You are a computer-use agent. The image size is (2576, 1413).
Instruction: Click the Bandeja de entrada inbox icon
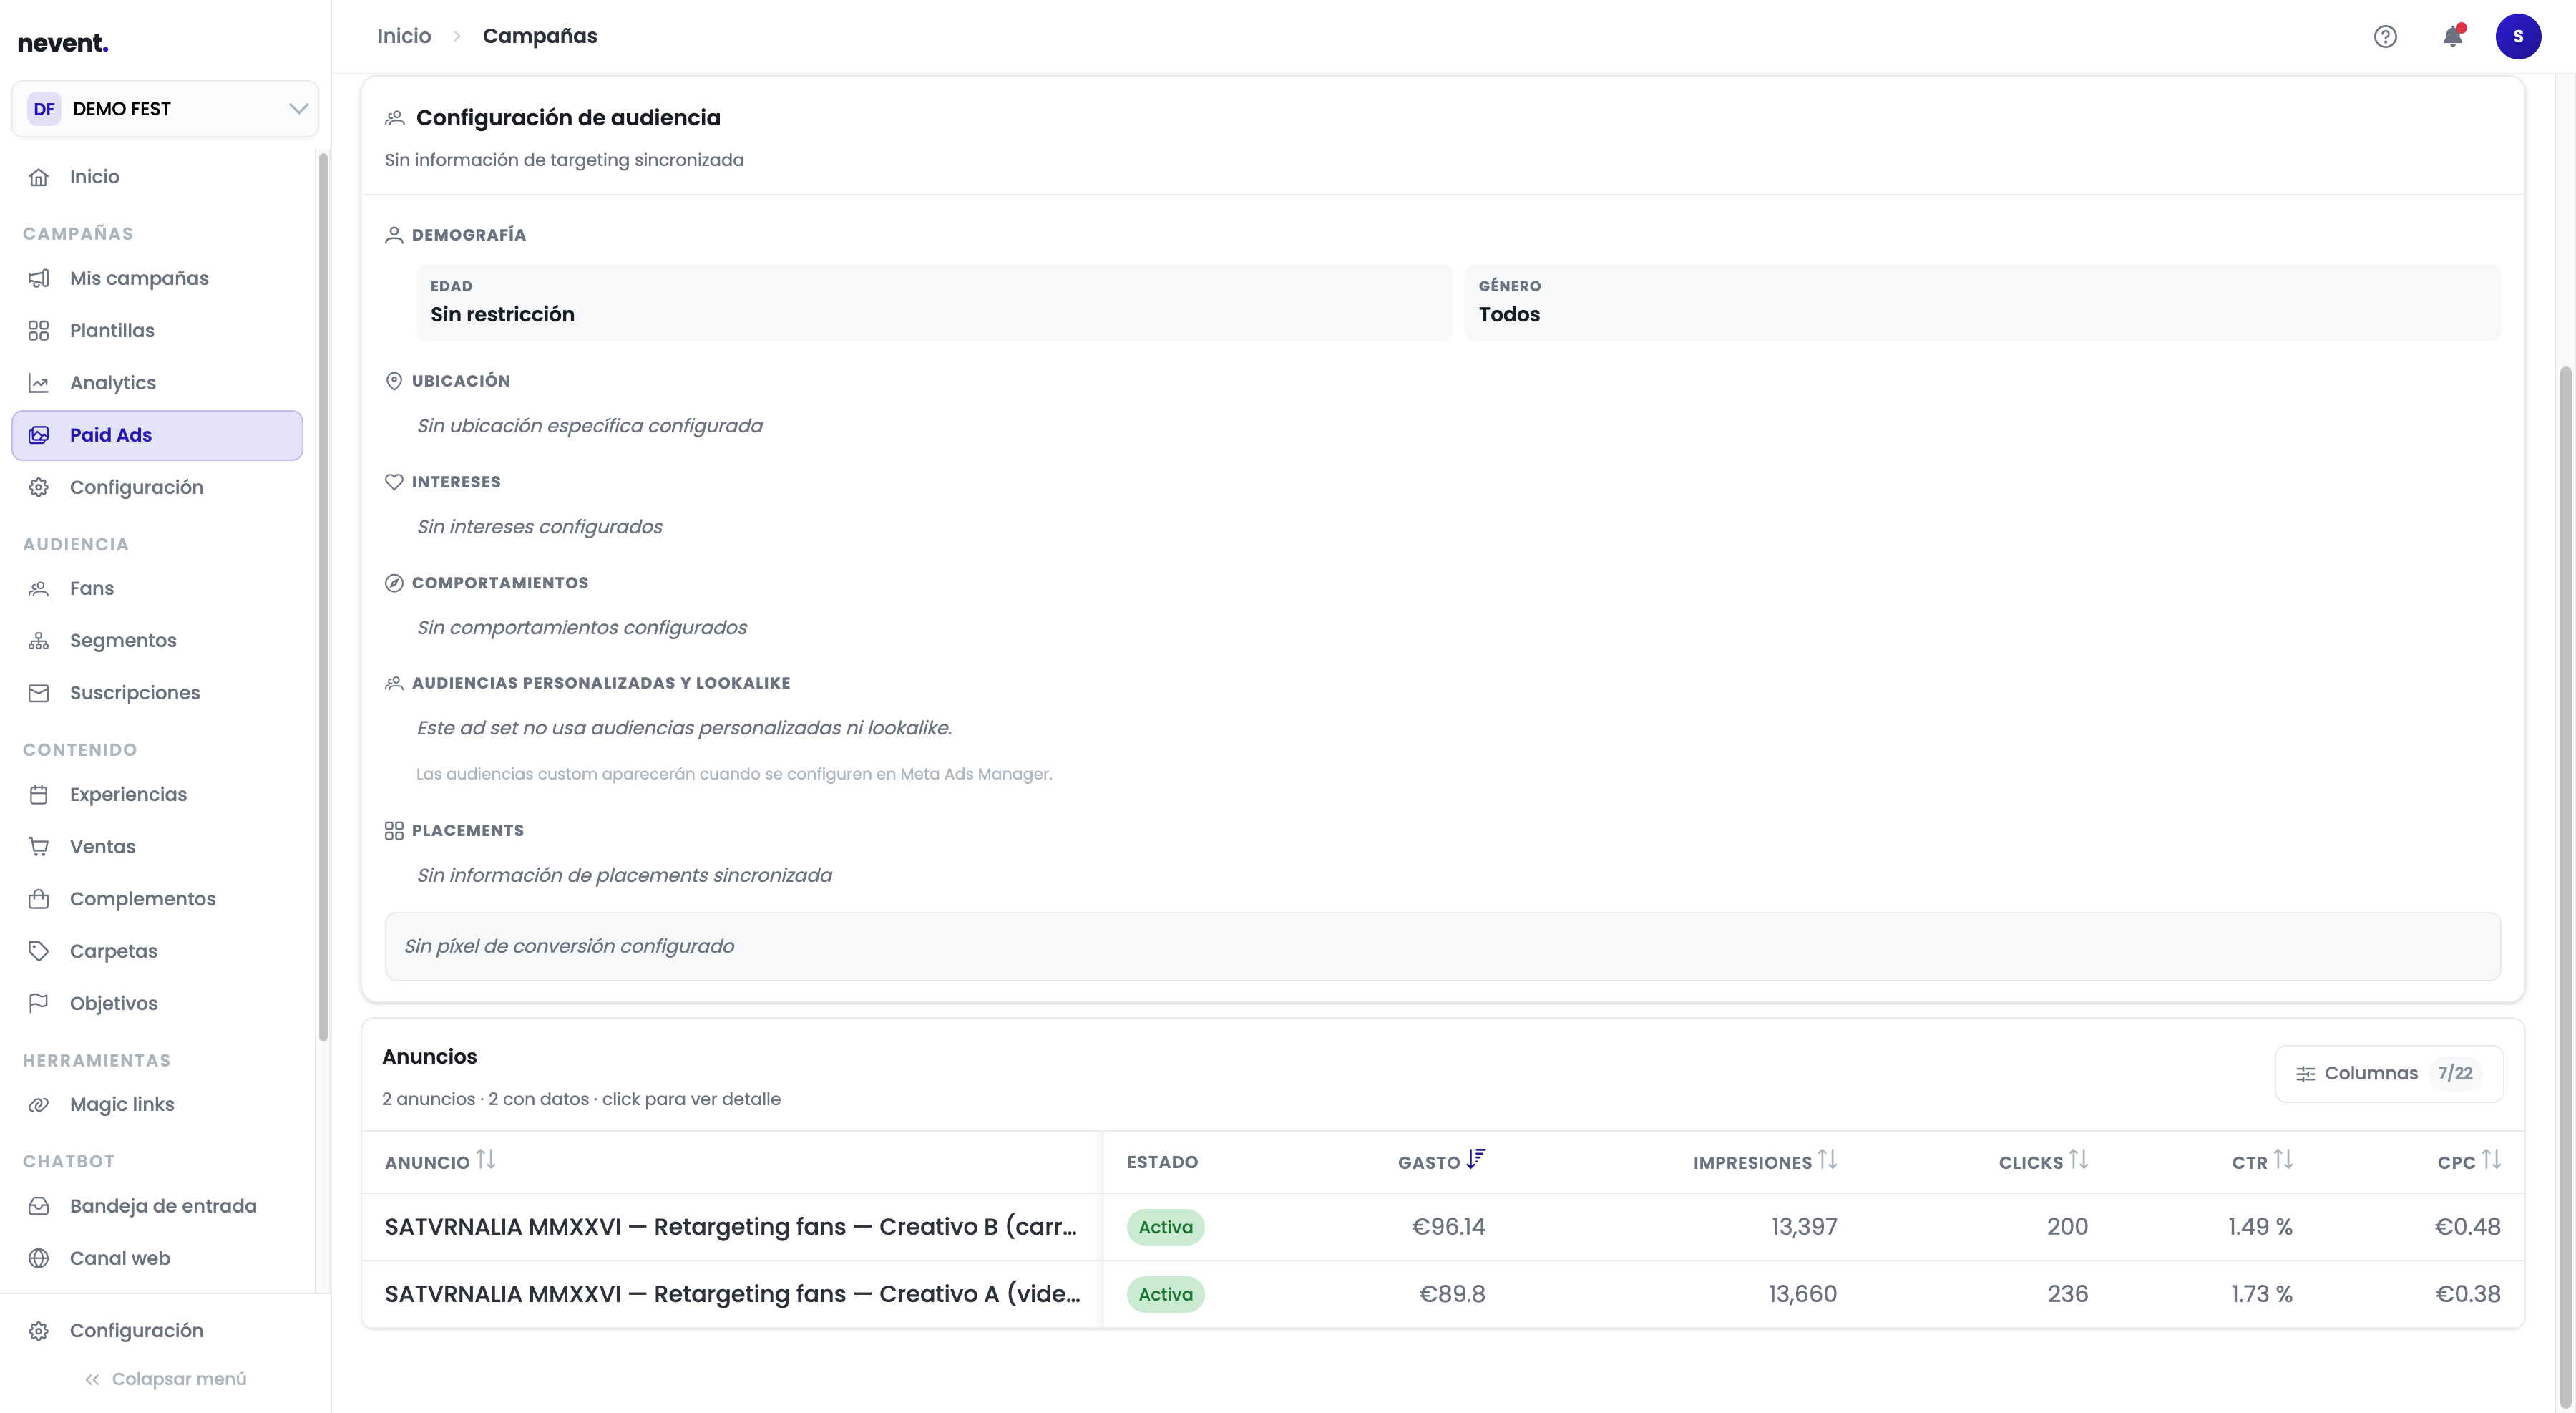39,1206
